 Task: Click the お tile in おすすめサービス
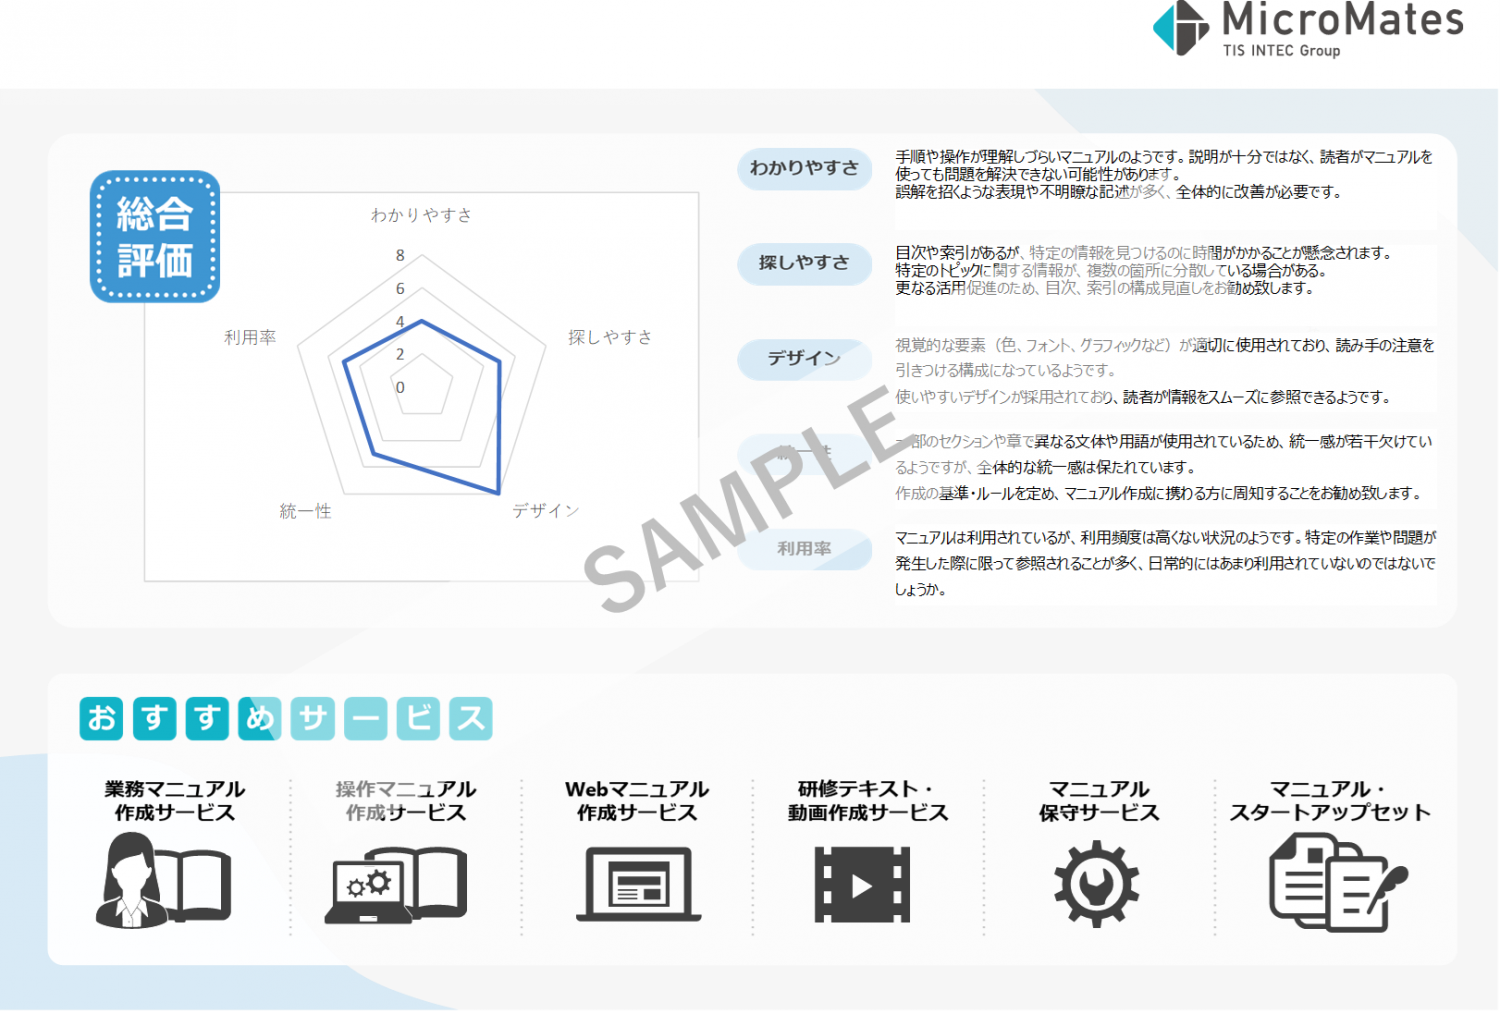[102, 719]
